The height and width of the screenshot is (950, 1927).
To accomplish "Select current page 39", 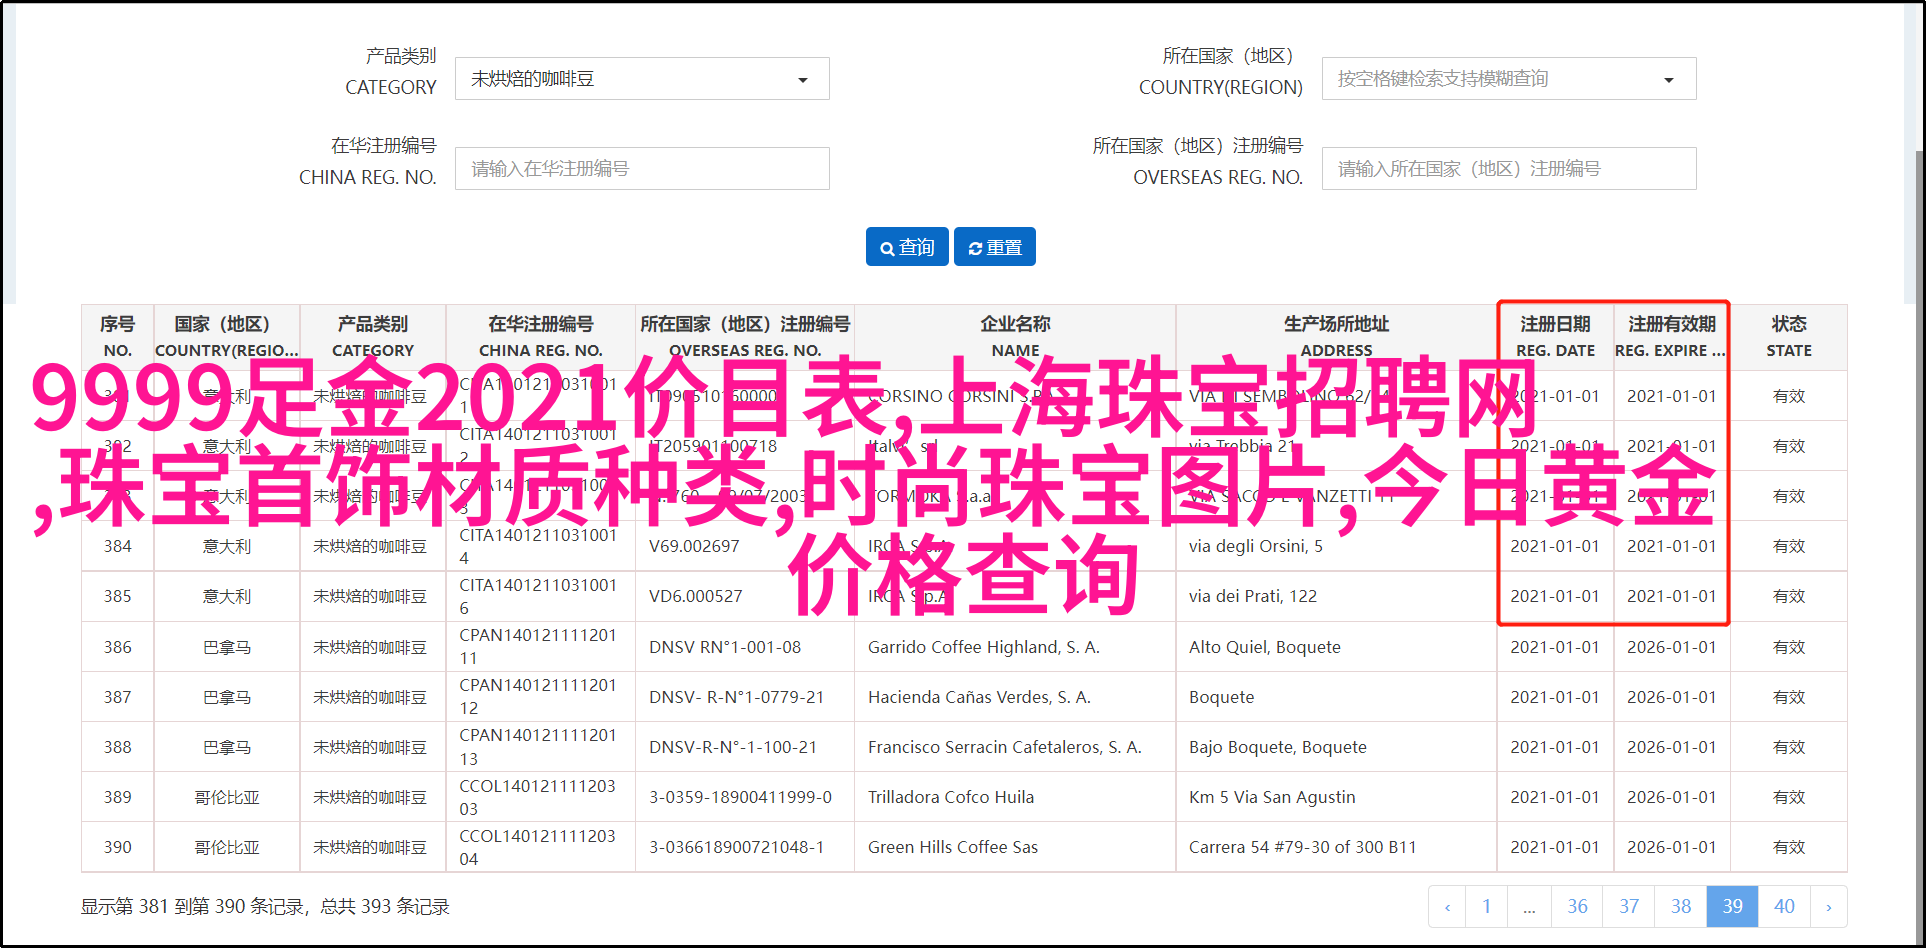I will point(1733,907).
